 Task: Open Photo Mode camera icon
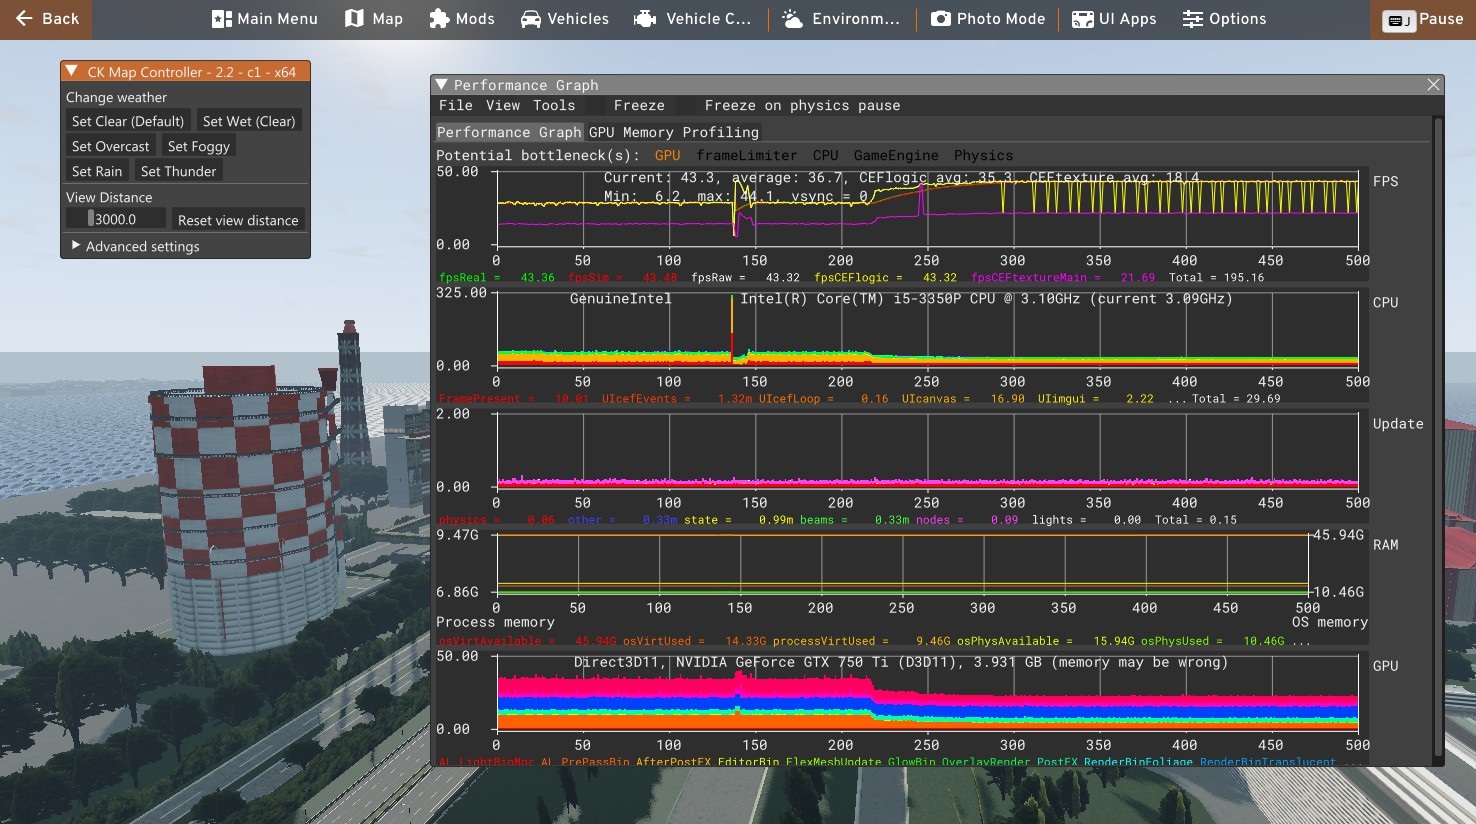[x=941, y=19]
